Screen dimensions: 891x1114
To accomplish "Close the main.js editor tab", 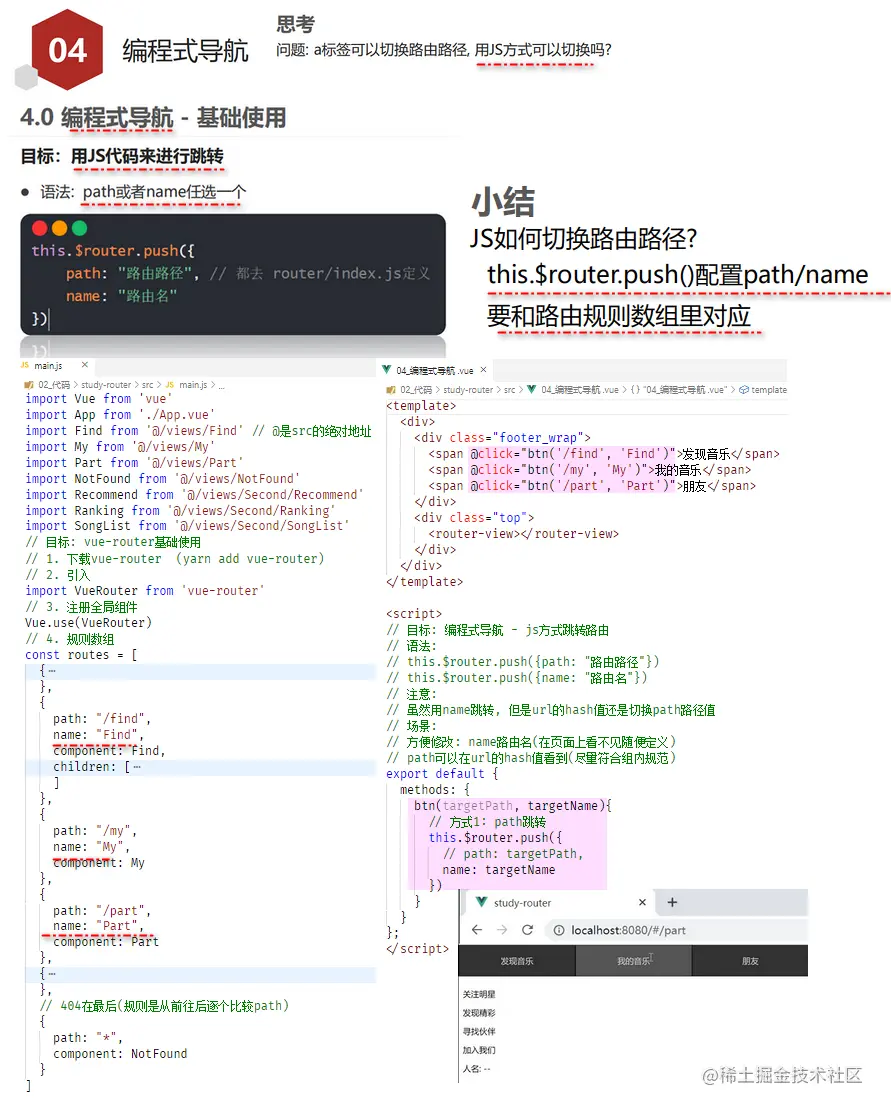I will [85, 364].
